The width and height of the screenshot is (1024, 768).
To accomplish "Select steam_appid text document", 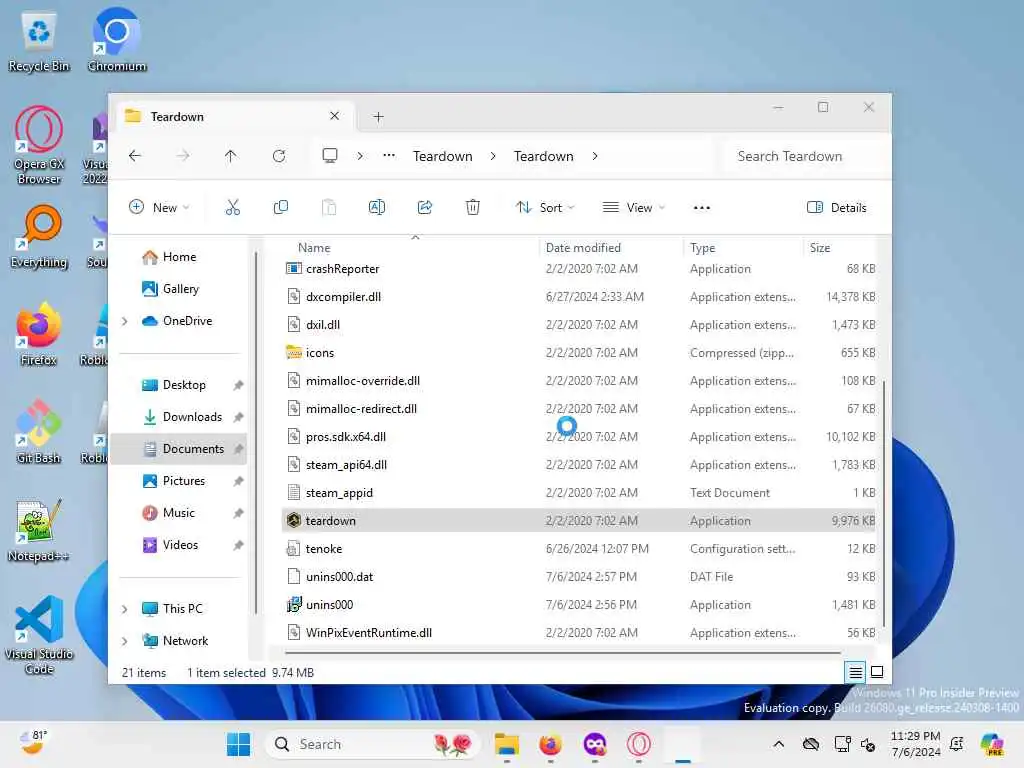I will (580, 493).
